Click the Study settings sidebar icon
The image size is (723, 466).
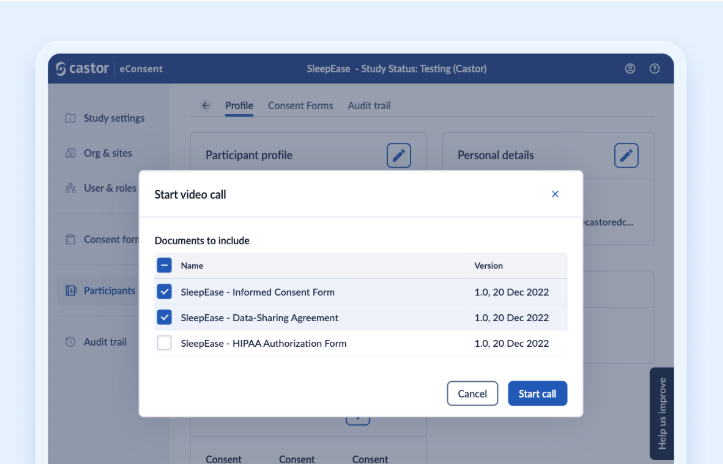click(70, 118)
